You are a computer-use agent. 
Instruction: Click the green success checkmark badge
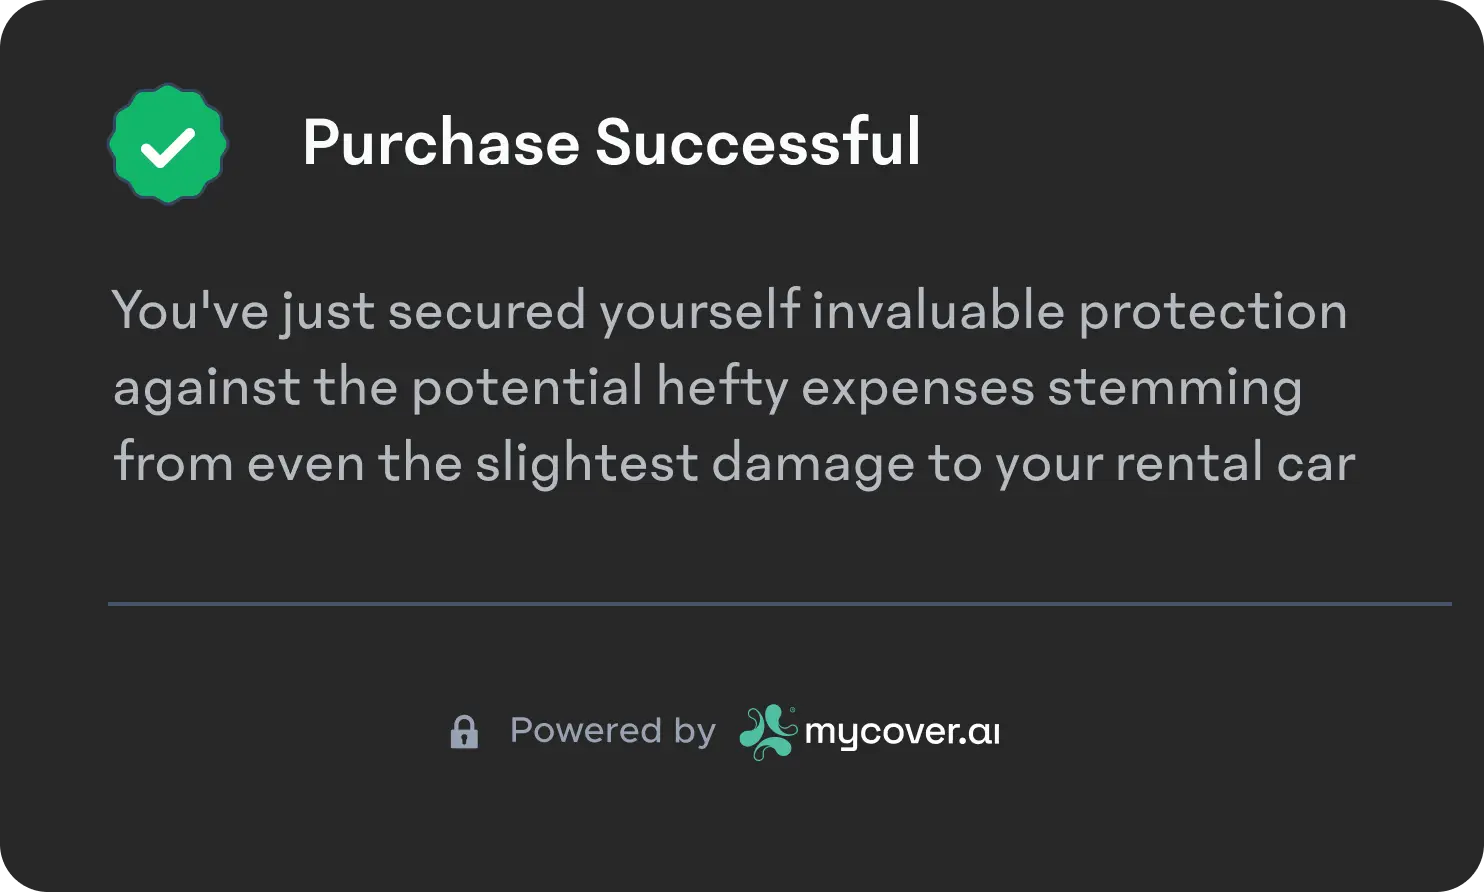[168, 144]
